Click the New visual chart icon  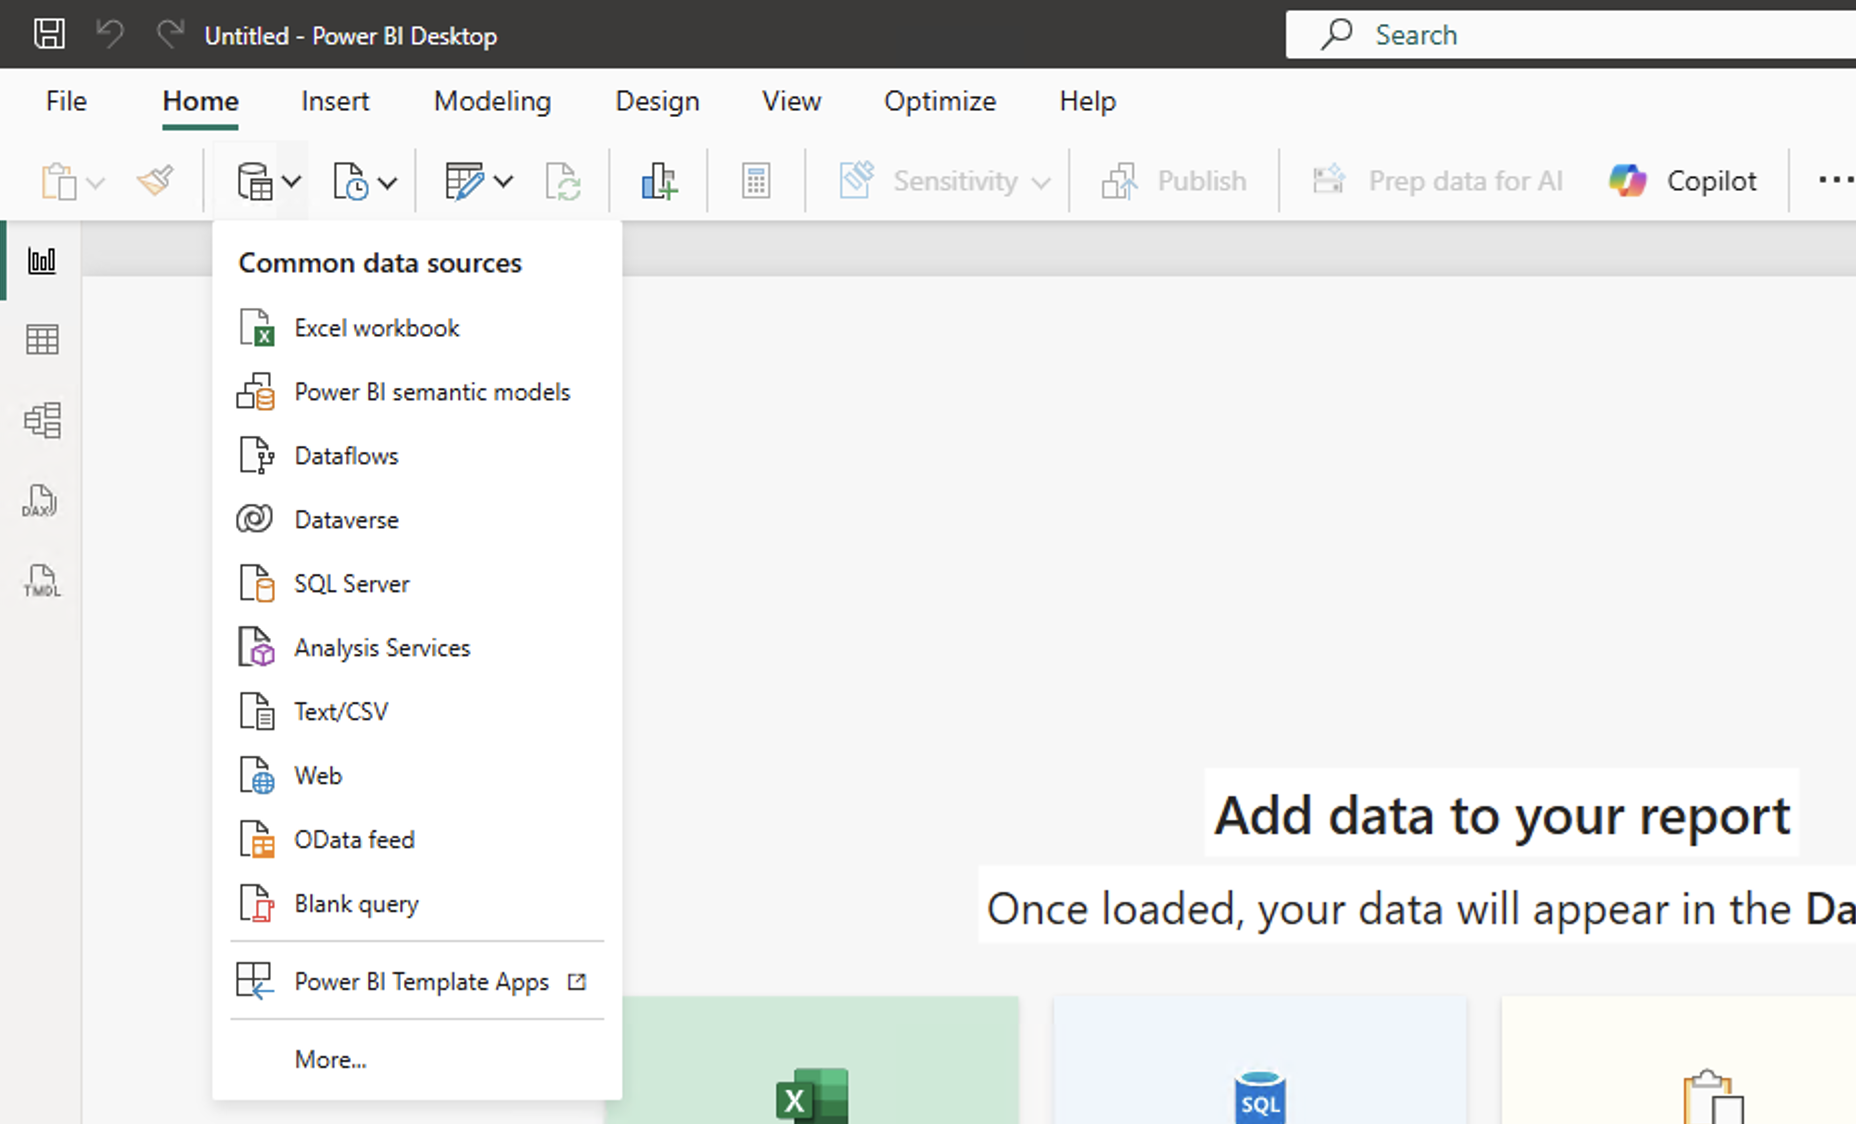(659, 181)
